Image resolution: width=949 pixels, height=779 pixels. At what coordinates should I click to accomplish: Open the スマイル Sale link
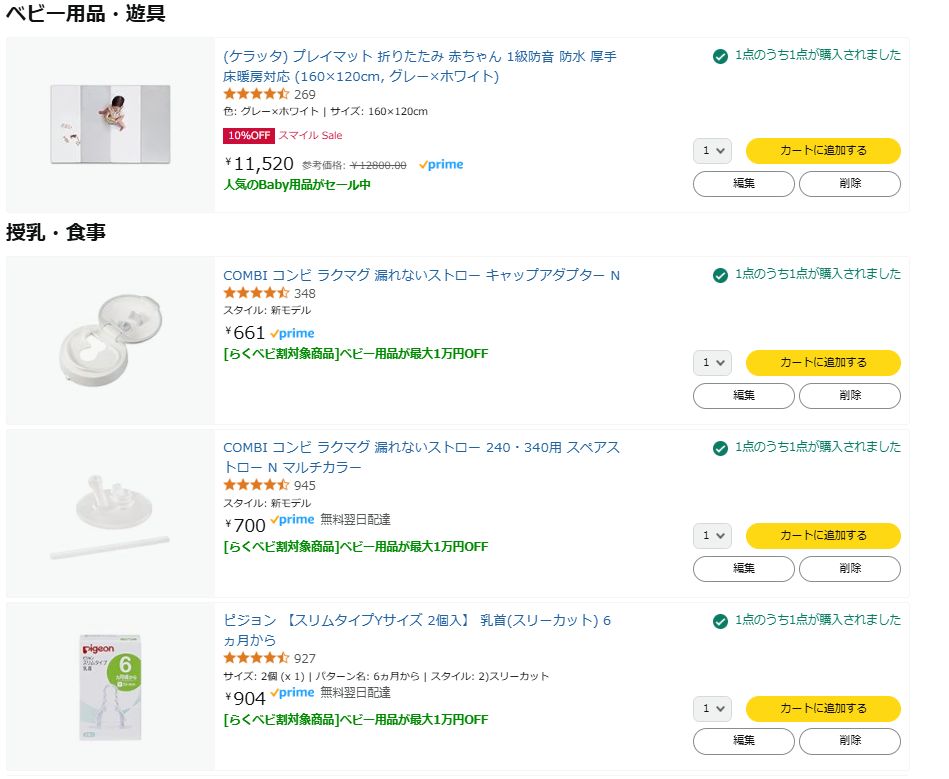310,136
